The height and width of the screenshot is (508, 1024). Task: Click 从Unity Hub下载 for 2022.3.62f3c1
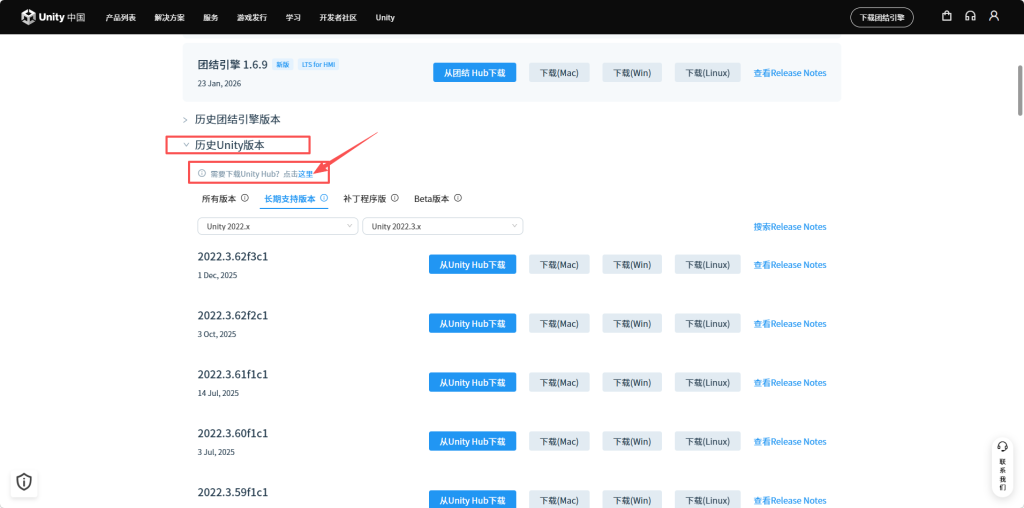(x=472, y=264)
